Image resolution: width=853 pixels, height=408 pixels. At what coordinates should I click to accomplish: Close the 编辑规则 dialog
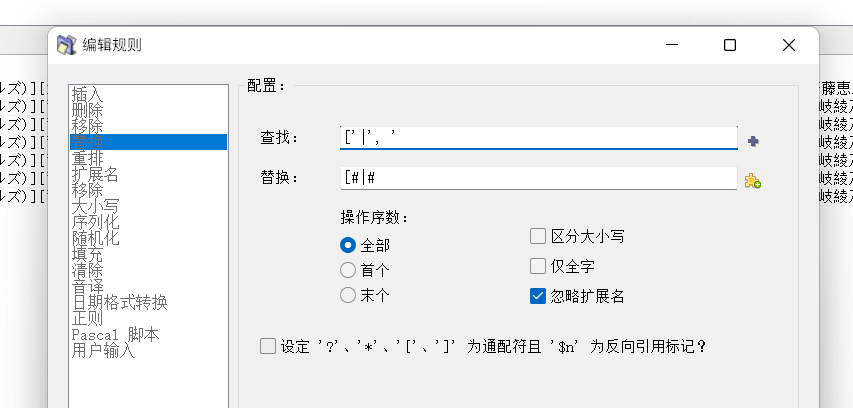[789, 45]
